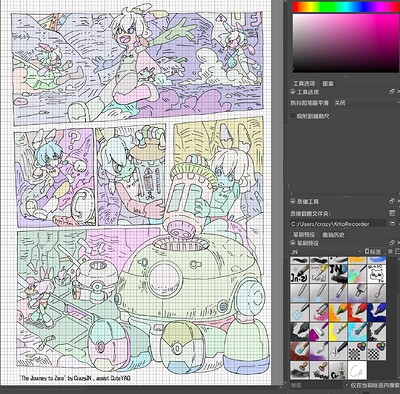This screenshot has height=394, width=400.
Task: Toggle the 吸附到辅助尺 snap checkbox
Action: click(x=293, y=116)
